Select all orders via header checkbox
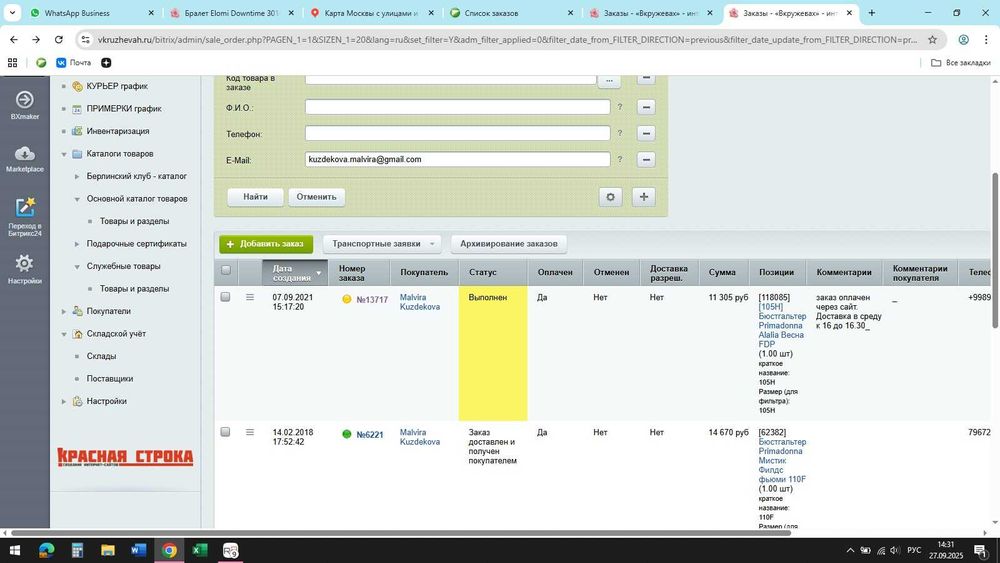Screen dimensions: 1000x563 [x=226, y=270]
